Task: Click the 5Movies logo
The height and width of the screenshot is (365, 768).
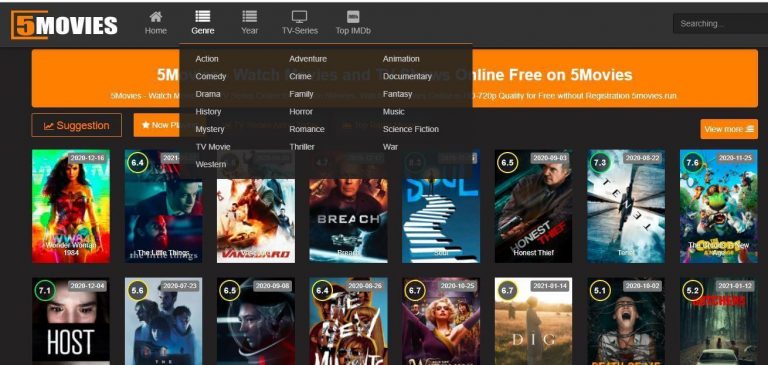Action: coord(64,24)
